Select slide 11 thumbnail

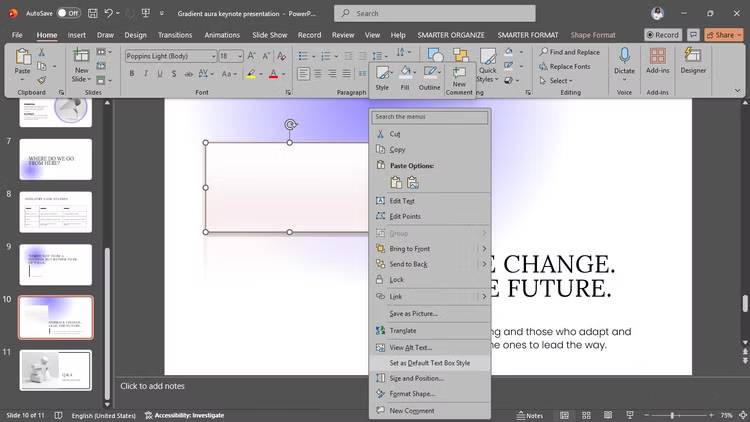point(56,369)
